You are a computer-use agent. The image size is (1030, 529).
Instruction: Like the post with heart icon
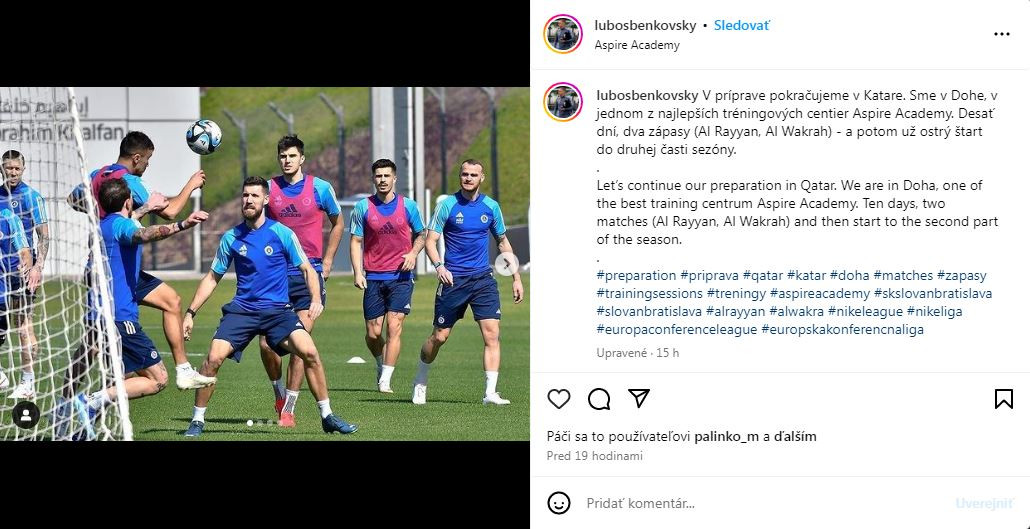(x=559, y=399)
